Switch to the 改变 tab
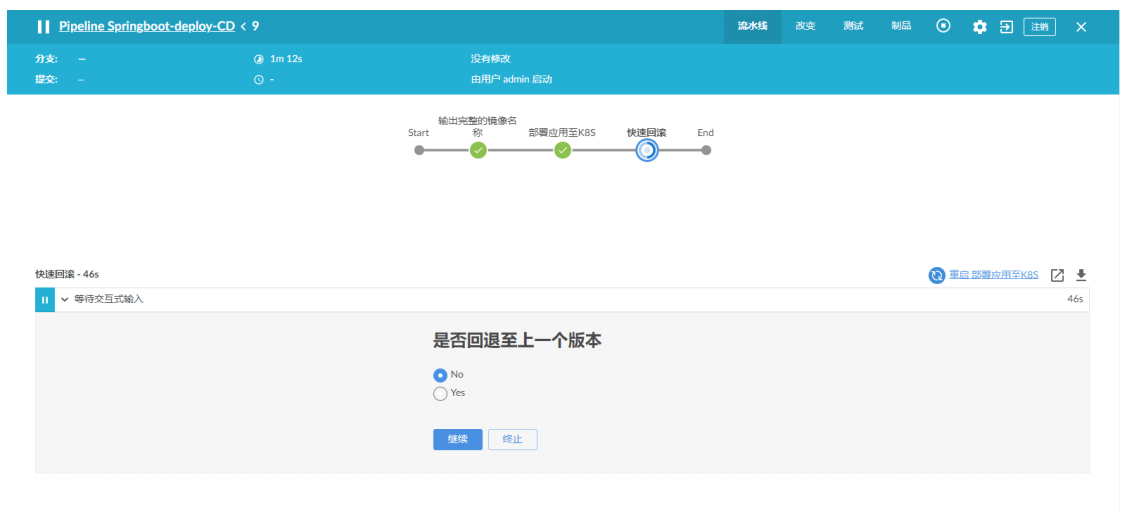This screenshot has width=1128, height=532. coord(805,27)
